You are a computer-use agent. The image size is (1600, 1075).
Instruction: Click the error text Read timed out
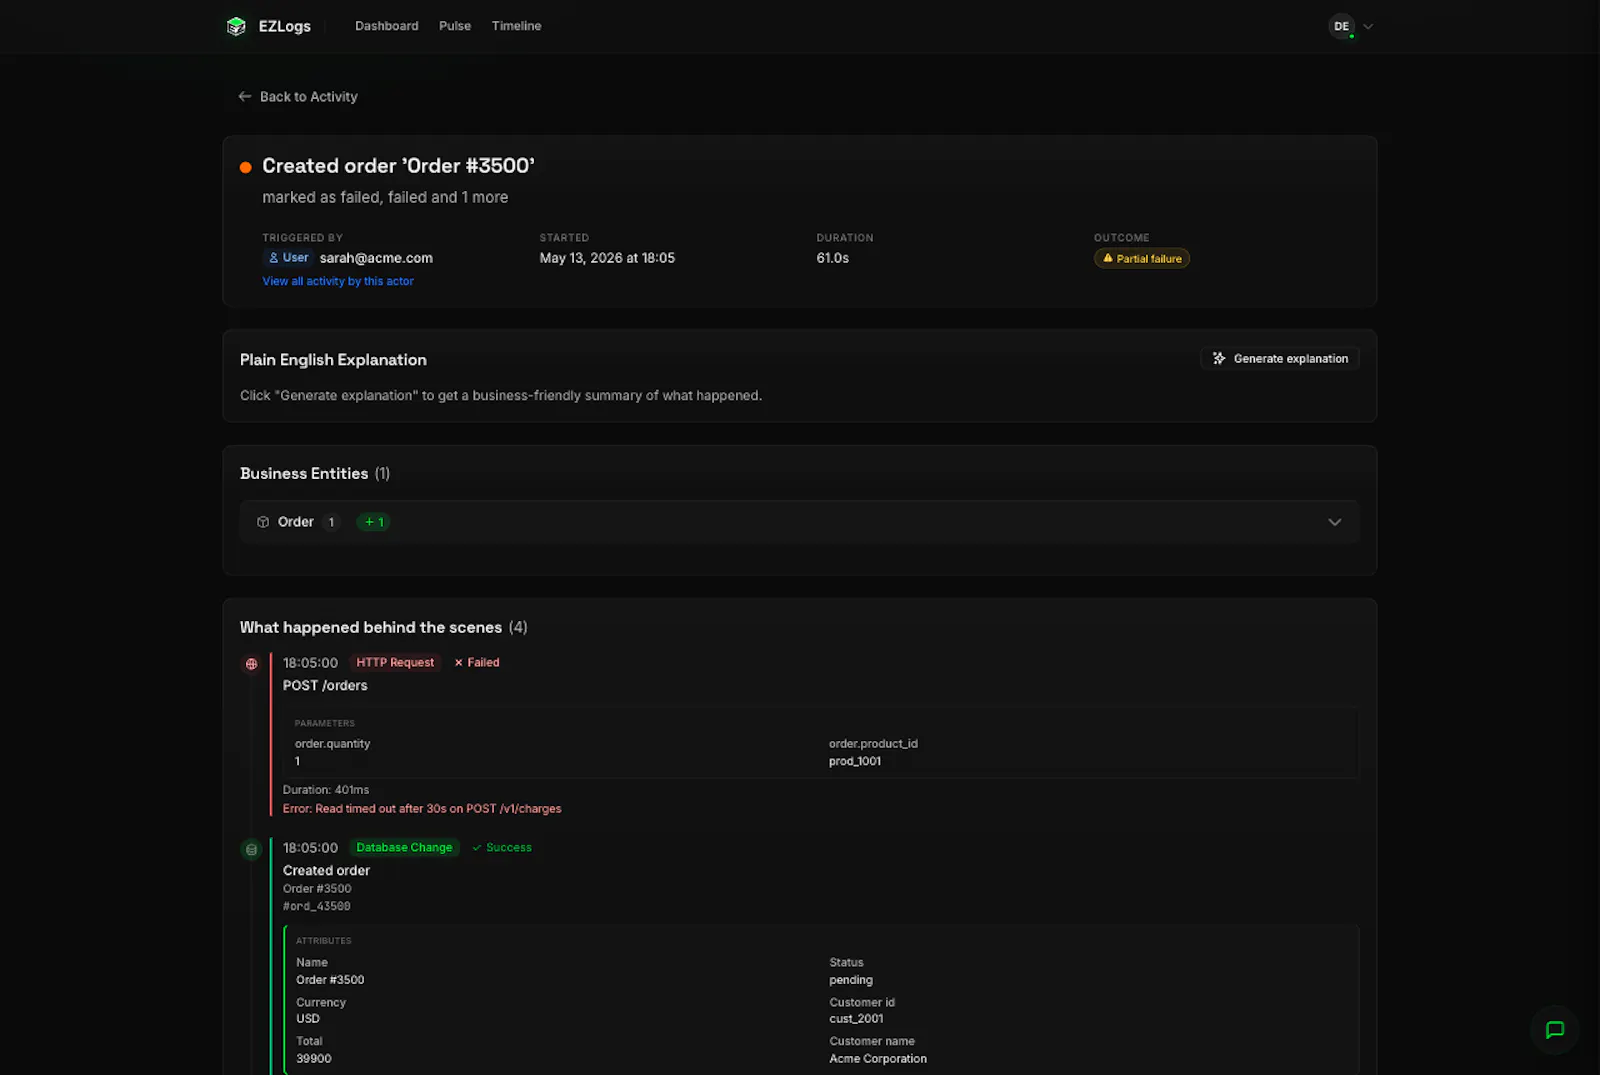click(422, 809)
